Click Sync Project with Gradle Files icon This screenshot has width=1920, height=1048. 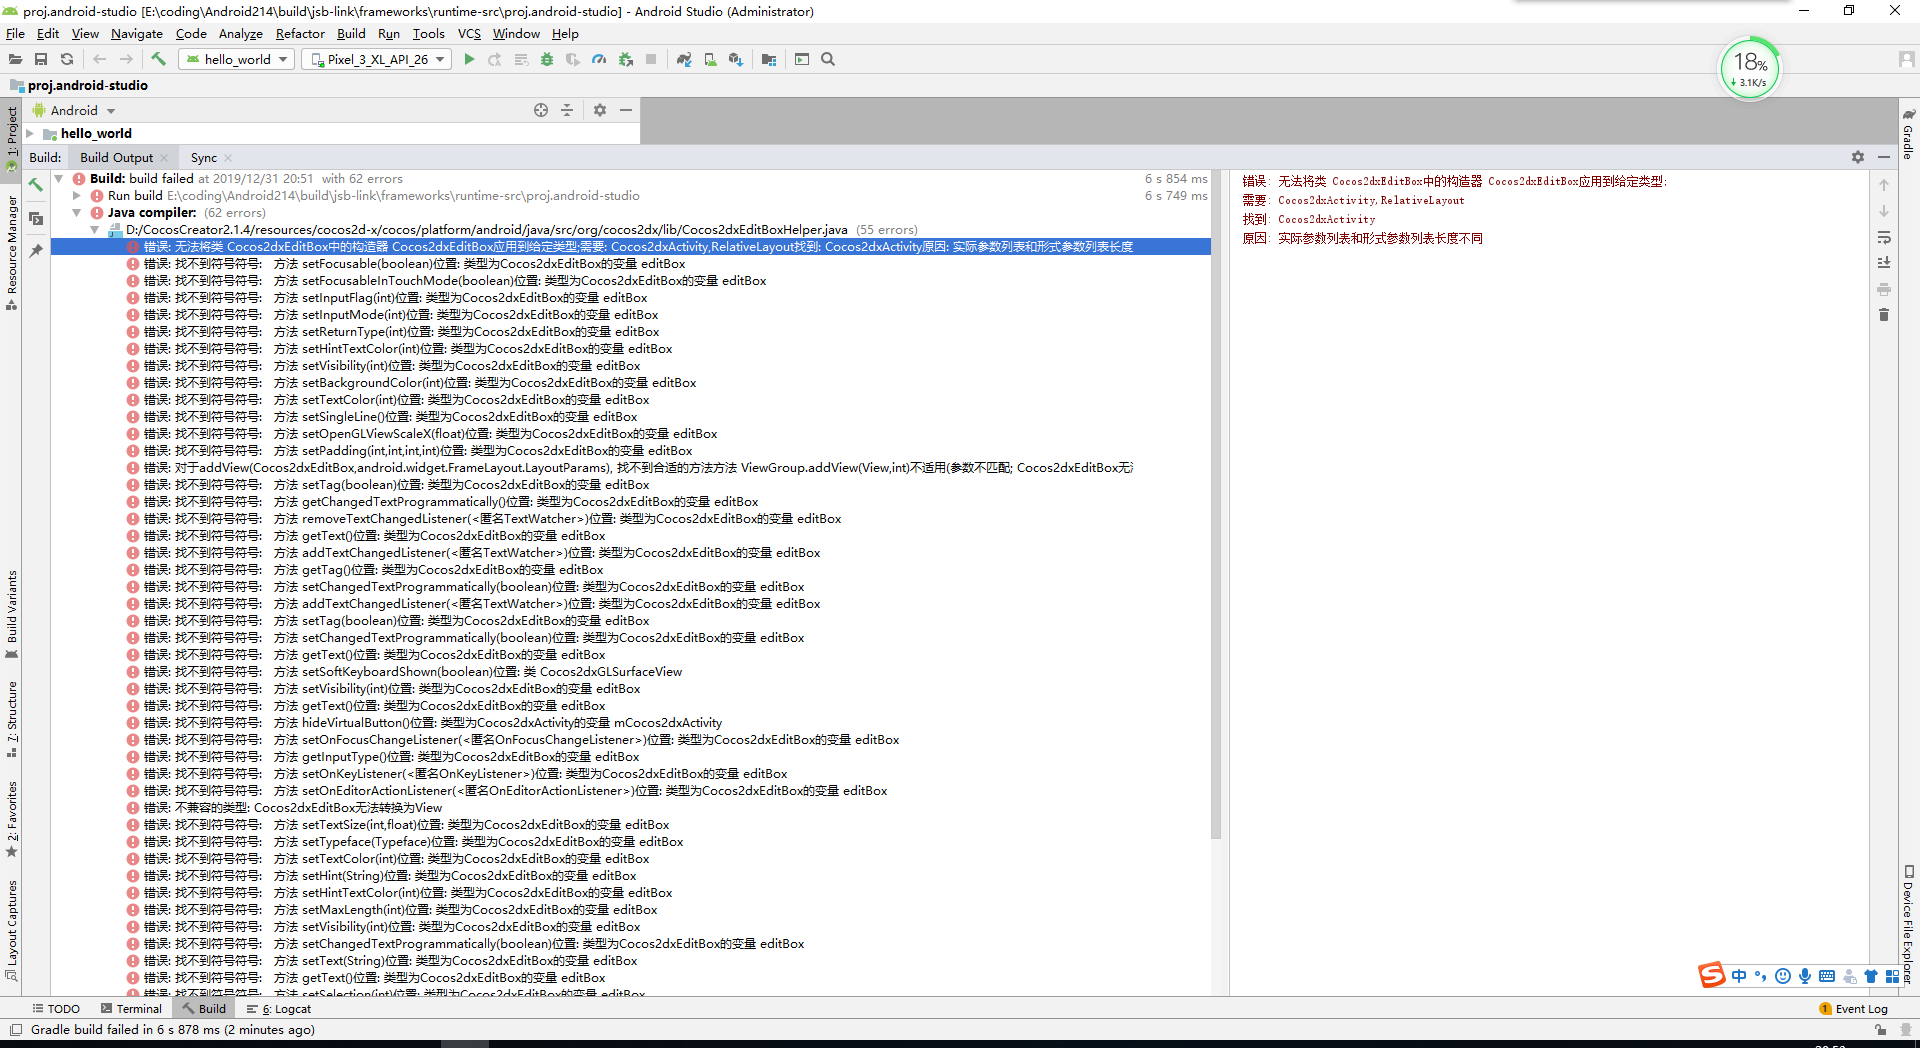[684, 60]
